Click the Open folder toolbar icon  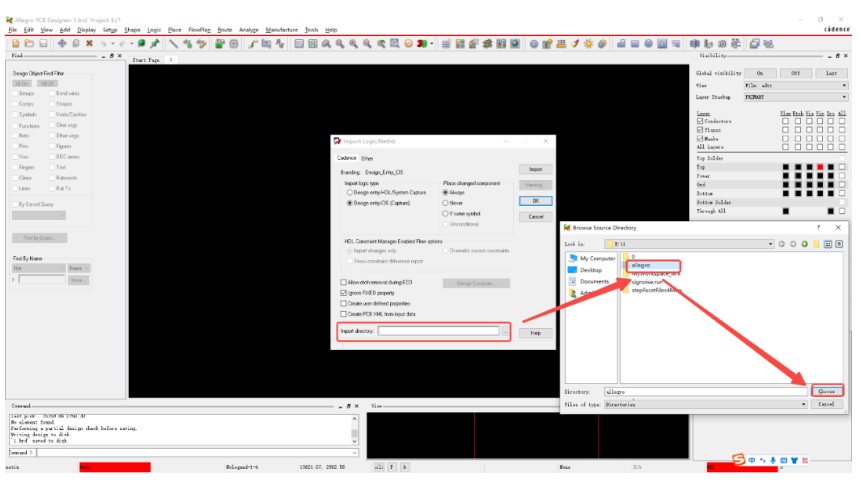click(x=29, y=43)
